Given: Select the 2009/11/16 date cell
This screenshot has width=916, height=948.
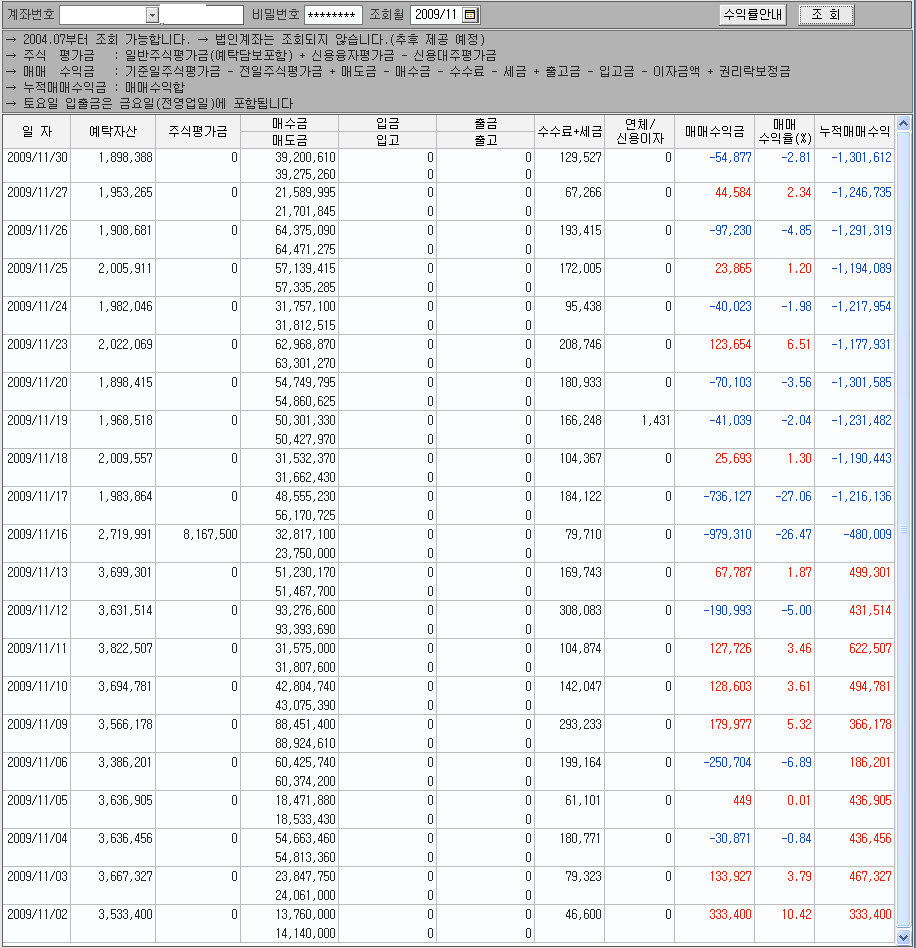Looking at the screenshot, I should pos(37,535).
